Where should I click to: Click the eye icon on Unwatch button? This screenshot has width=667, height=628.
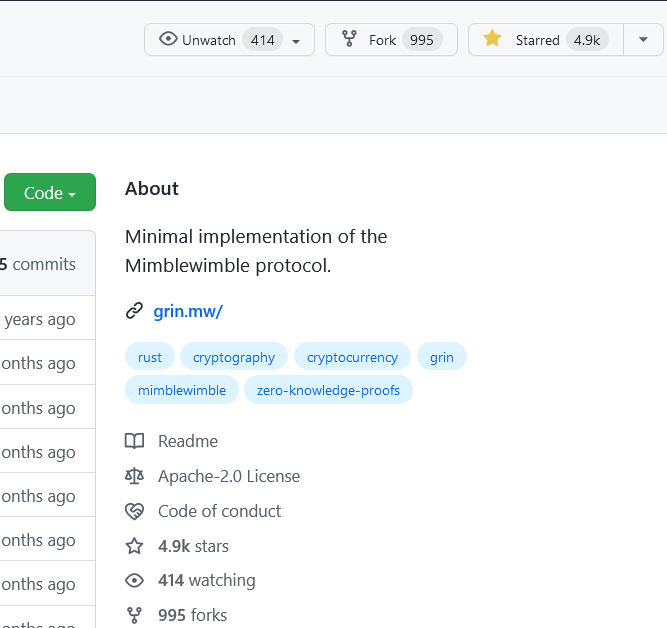point(168,39)
